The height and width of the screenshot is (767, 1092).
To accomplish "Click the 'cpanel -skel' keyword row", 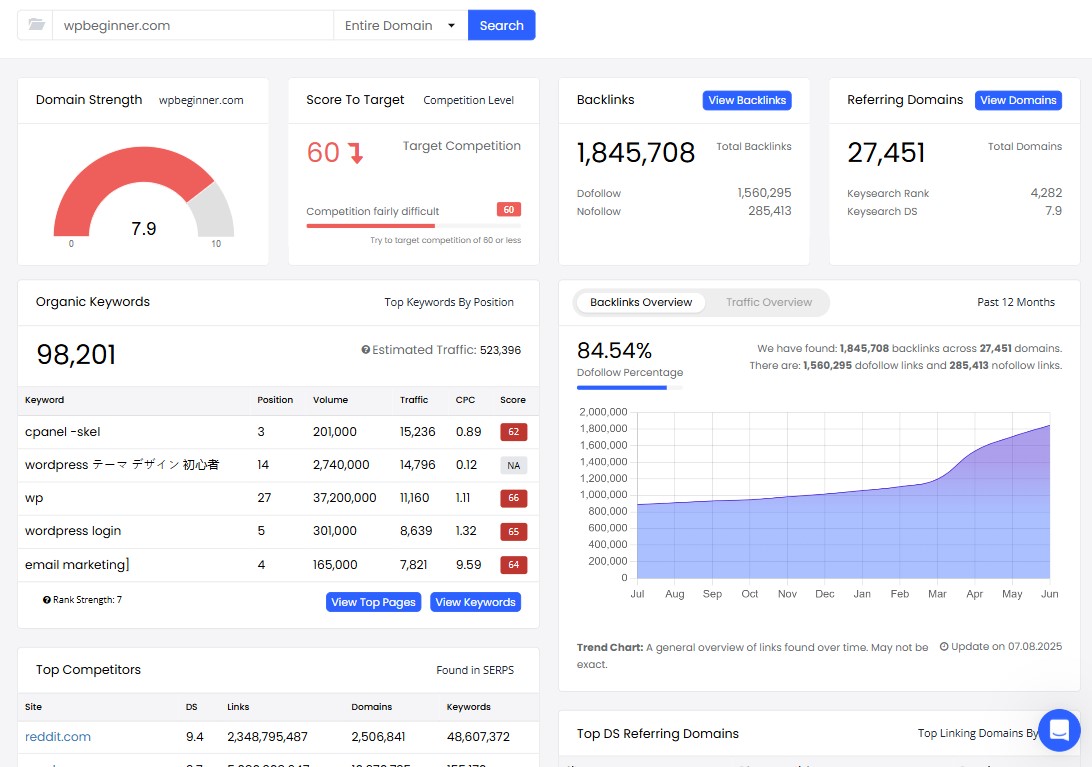I will point(279,432).
